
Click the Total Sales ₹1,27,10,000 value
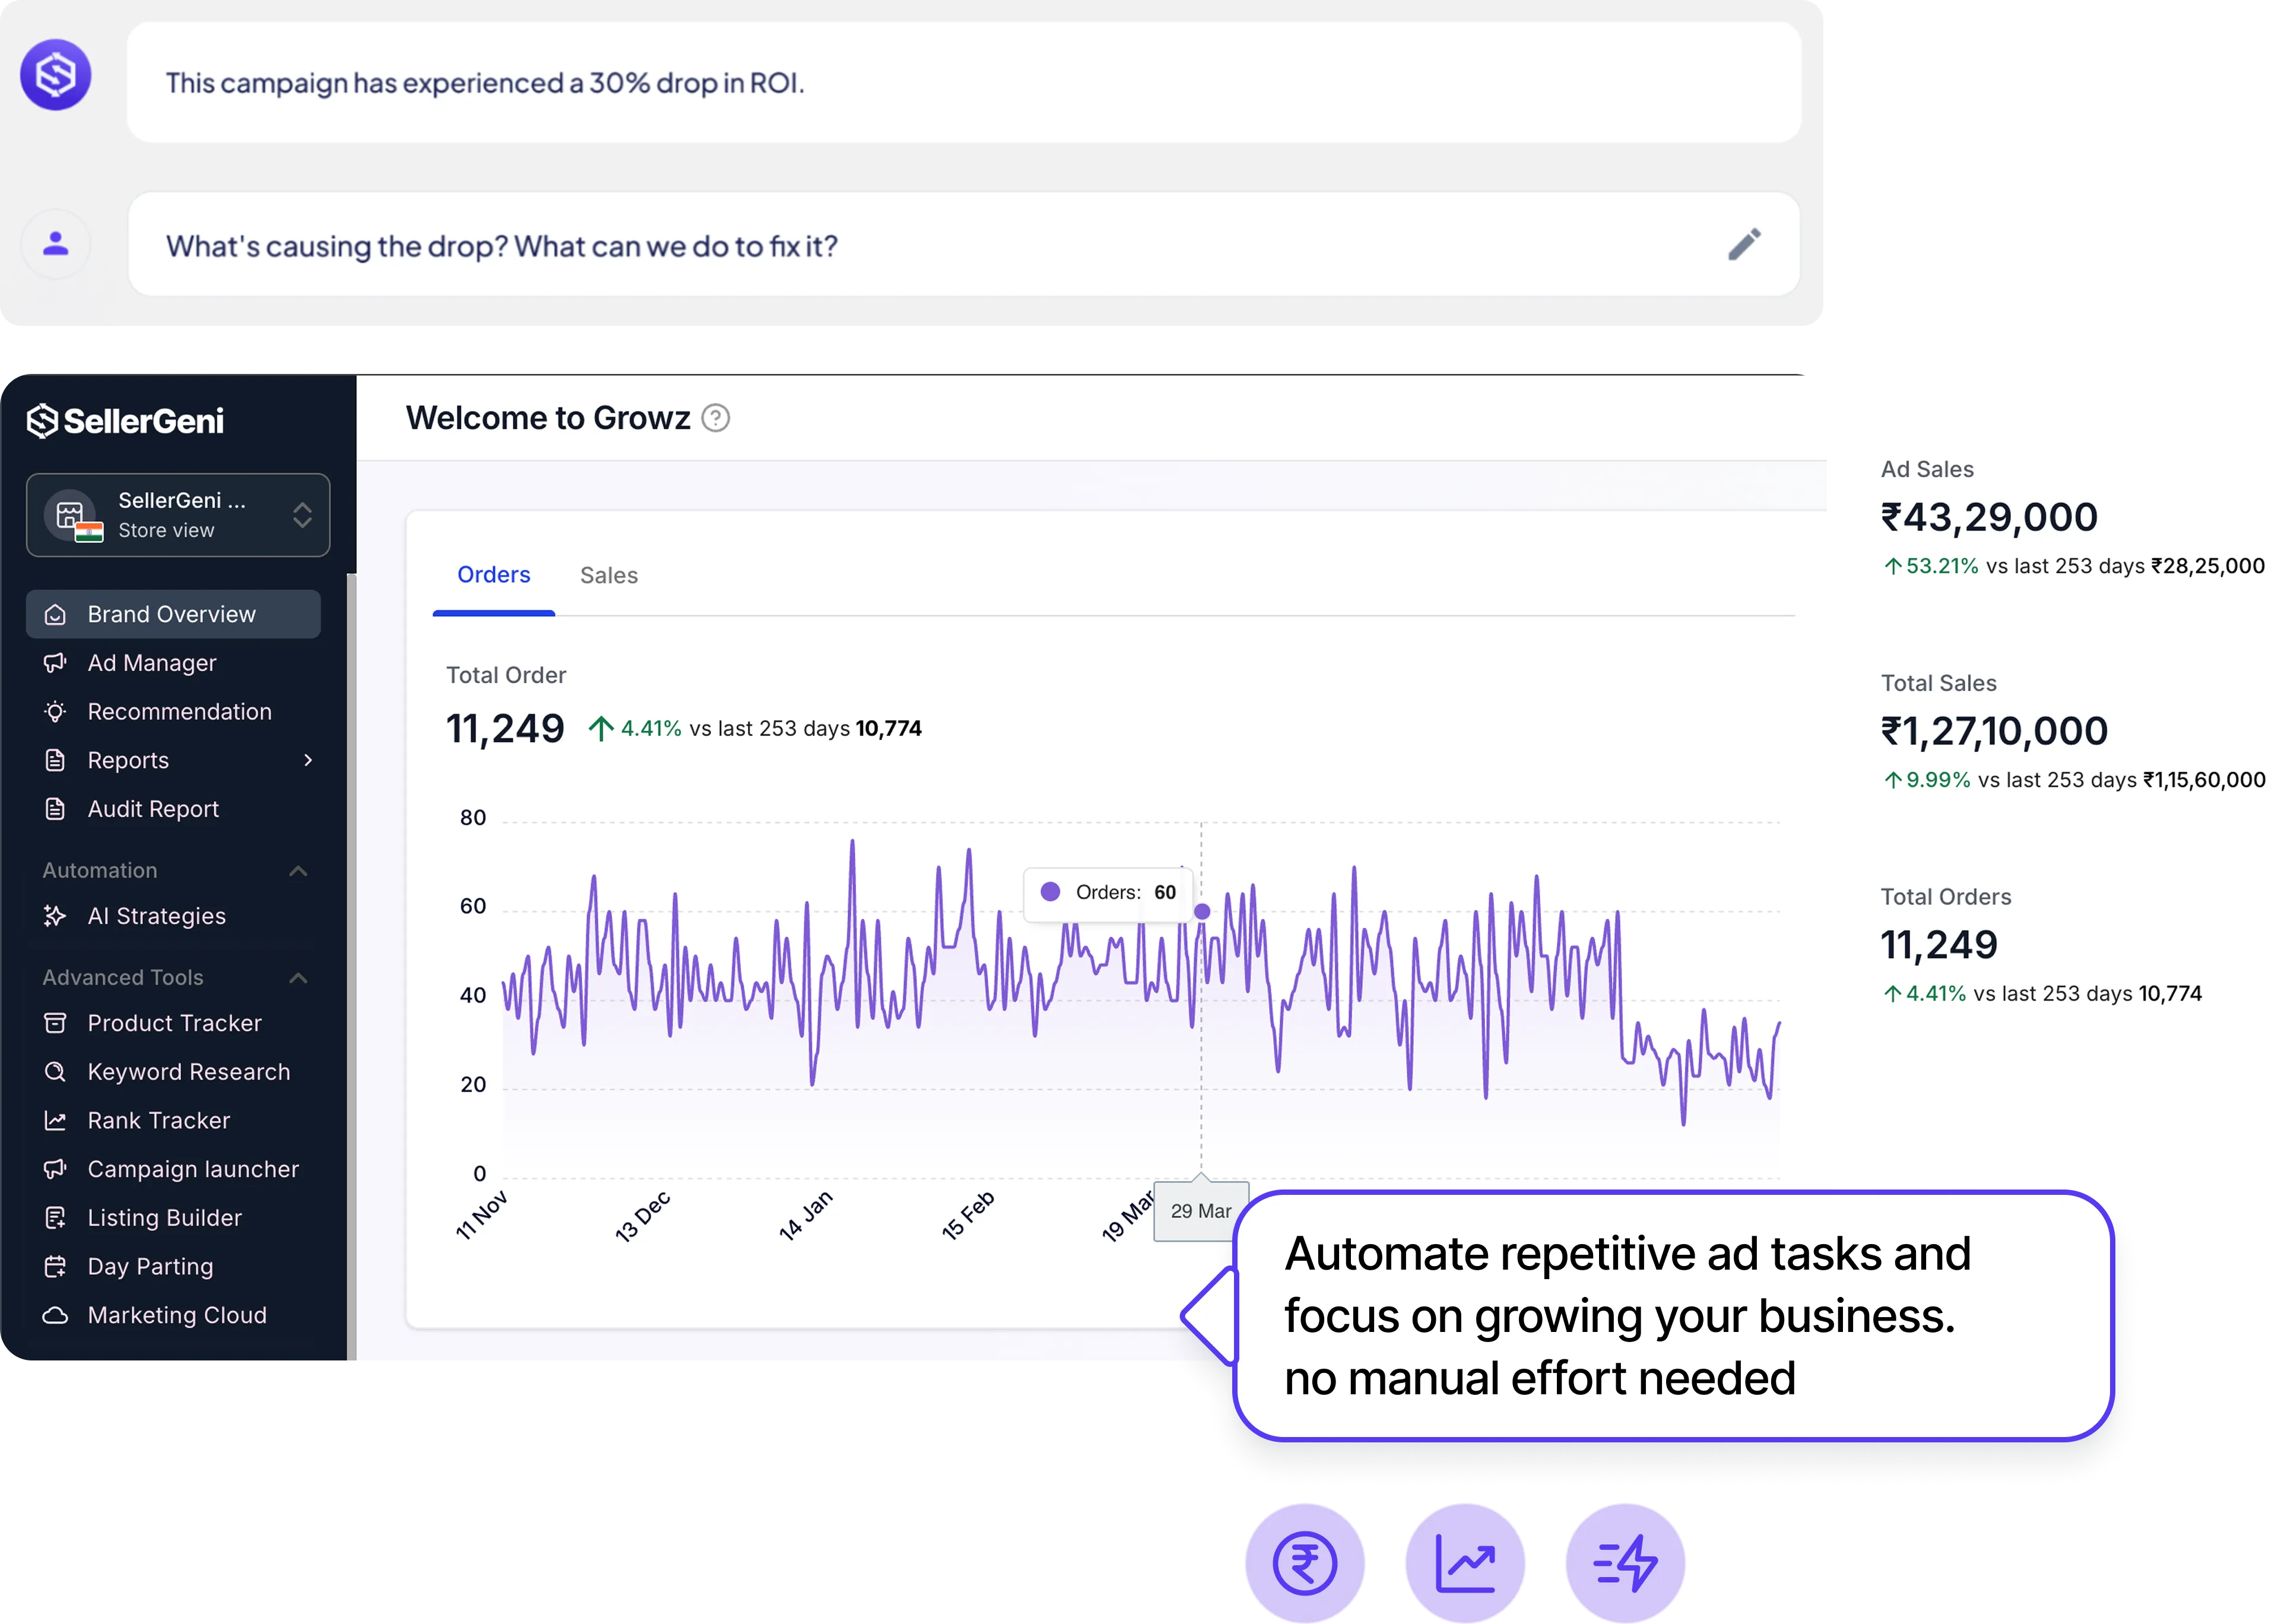click(1994, 731)
